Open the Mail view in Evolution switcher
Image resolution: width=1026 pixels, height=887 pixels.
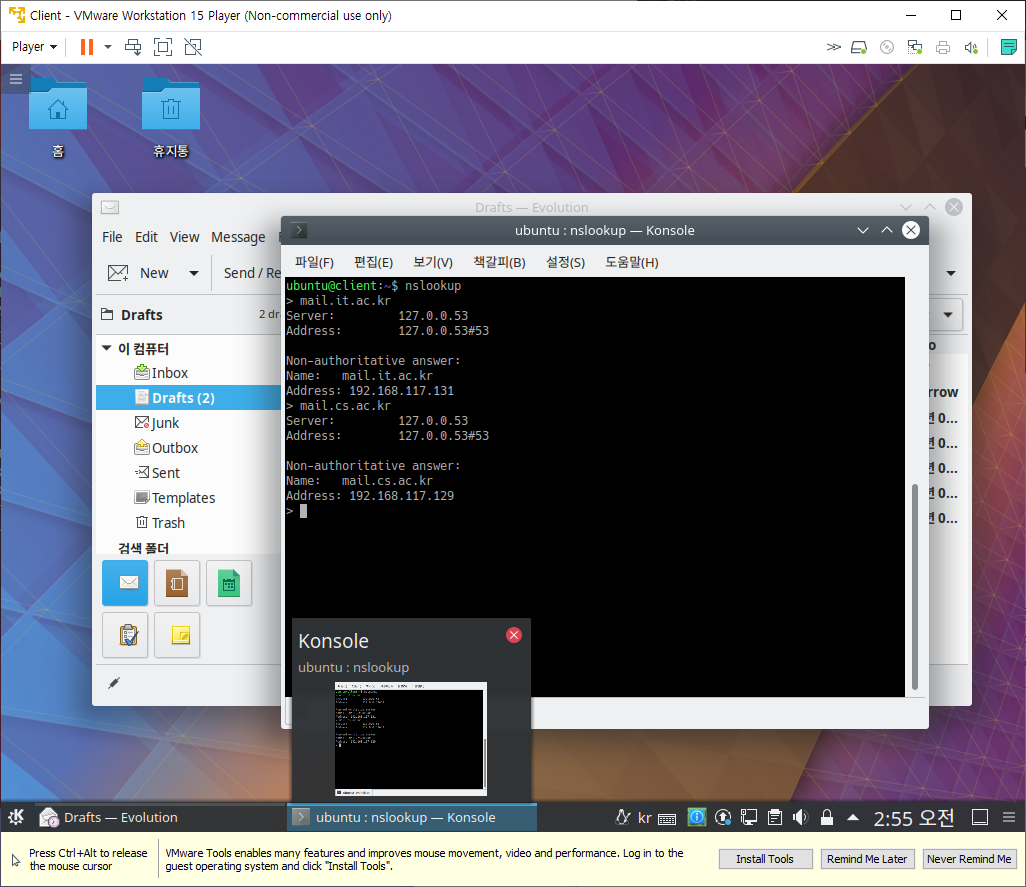tap(124, 582)
